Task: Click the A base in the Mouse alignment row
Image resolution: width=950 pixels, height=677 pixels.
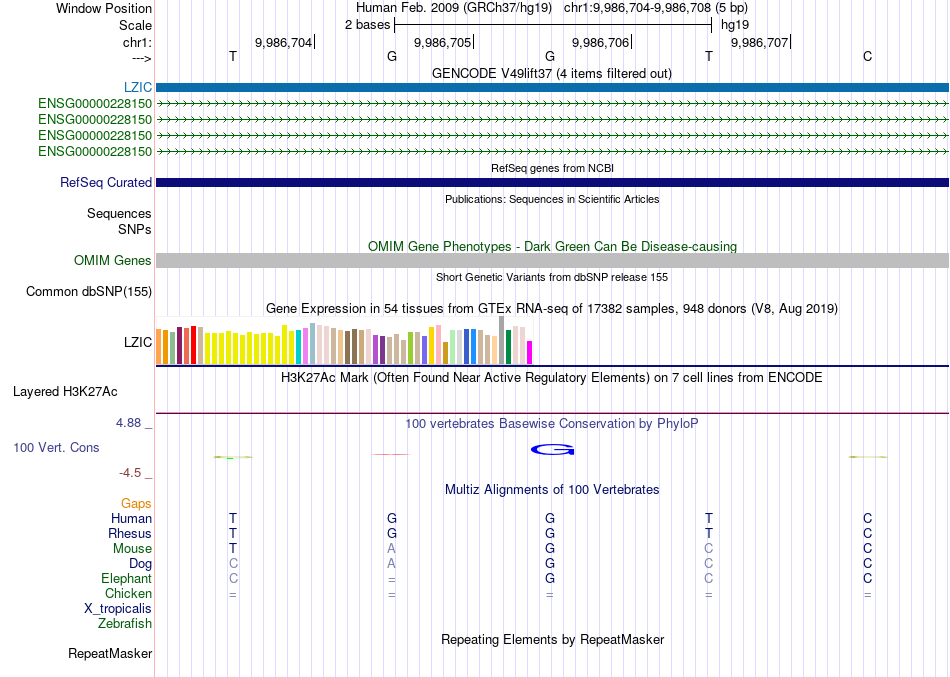Action: click(x=391, y=549)
